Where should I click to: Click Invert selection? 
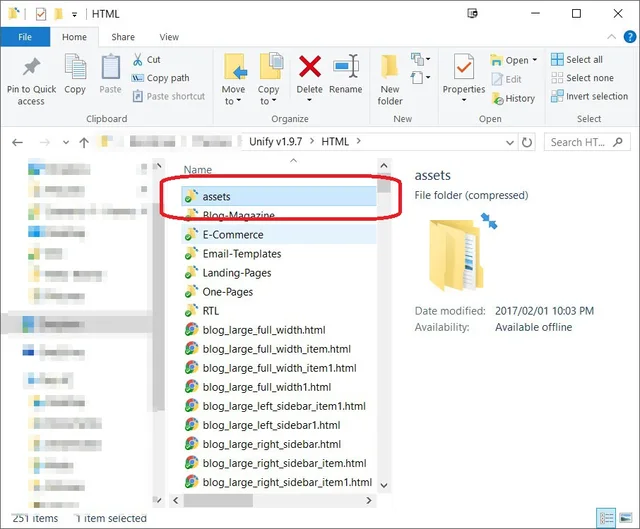pyautogui.click(x=589, y=96)
